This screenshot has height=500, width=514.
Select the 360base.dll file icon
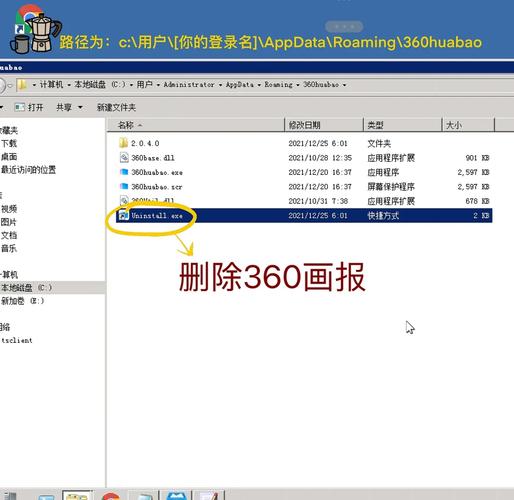tap(124, 157)
